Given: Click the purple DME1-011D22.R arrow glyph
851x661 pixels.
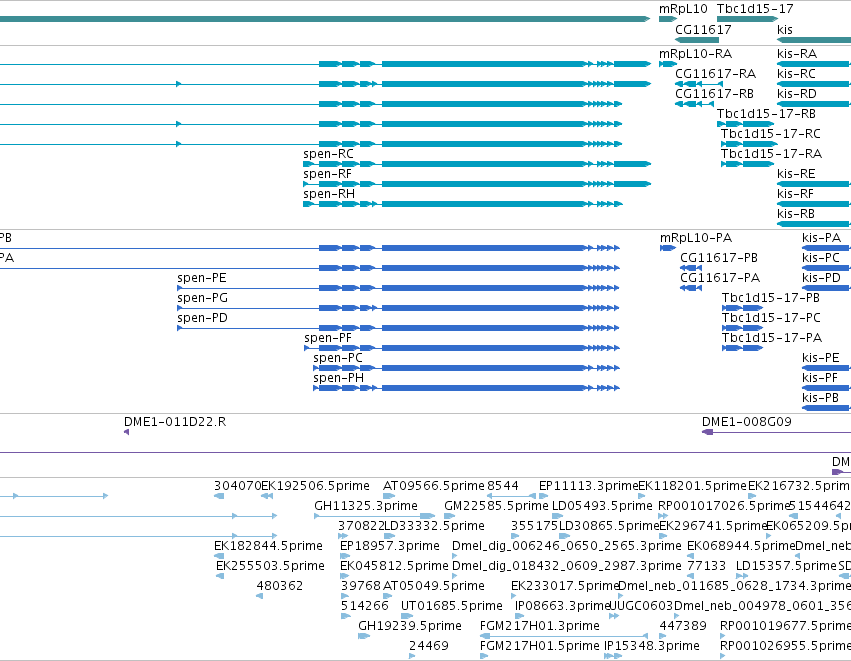Looking at the screenshot, I should [x=126, y=432].
